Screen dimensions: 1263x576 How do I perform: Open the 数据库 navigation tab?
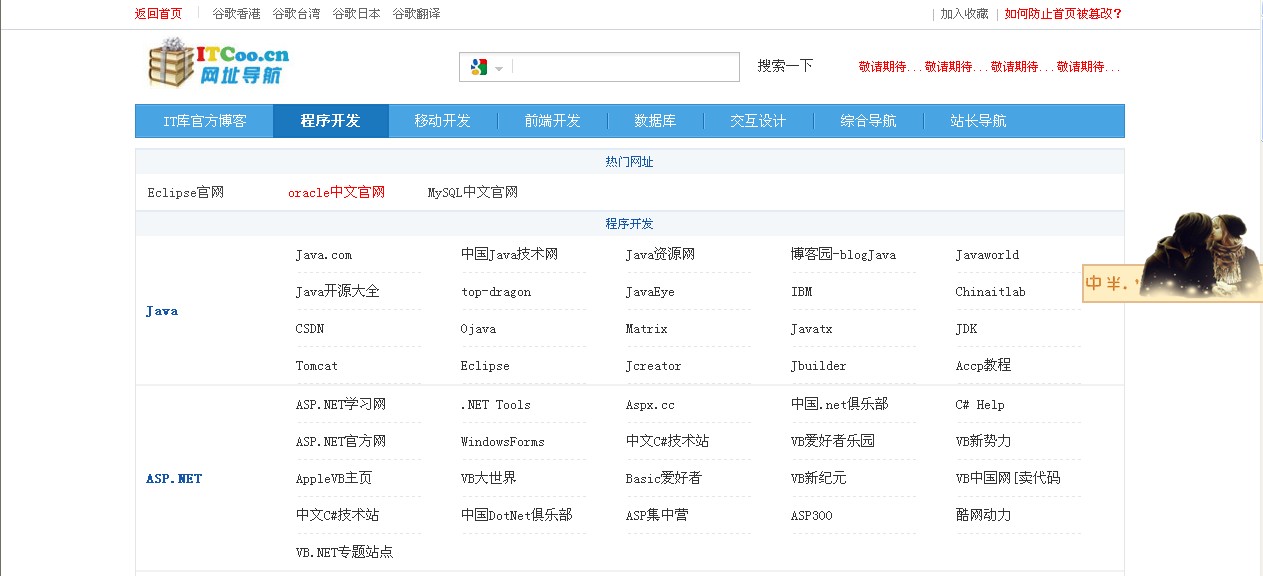pos(655,121)
